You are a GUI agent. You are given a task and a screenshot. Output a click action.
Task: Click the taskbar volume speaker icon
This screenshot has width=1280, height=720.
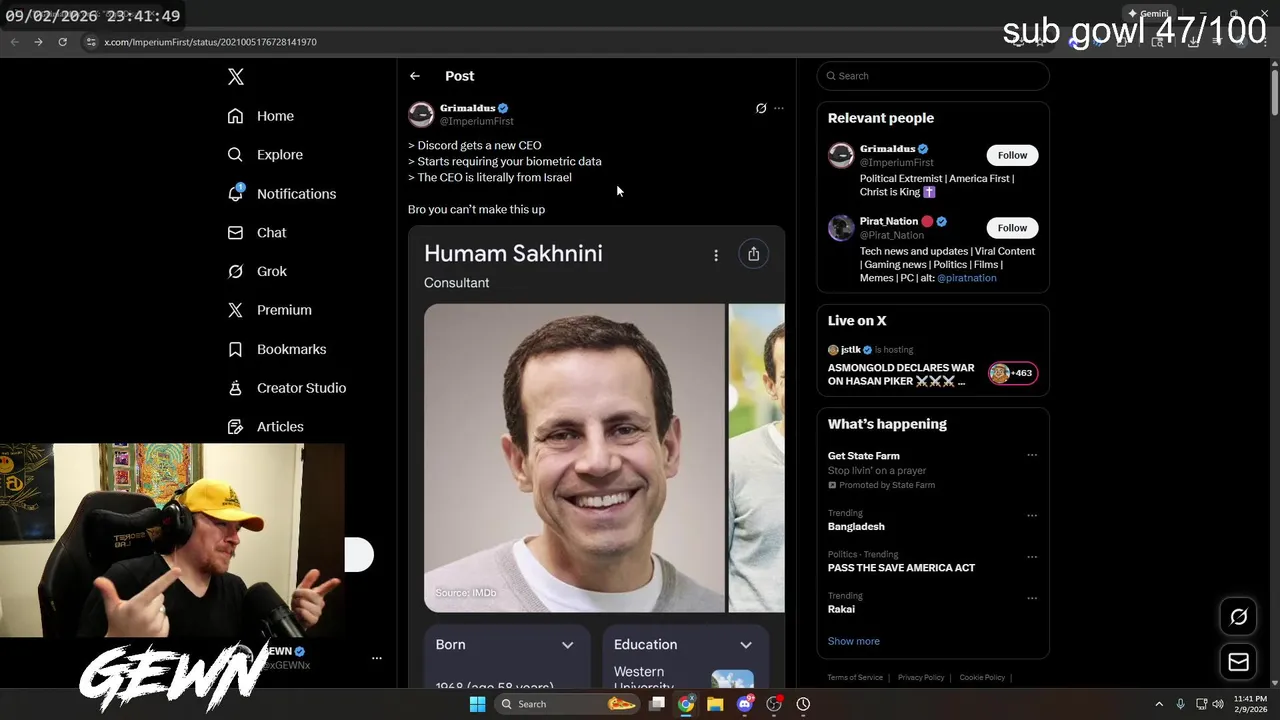tap(1218, 704)
